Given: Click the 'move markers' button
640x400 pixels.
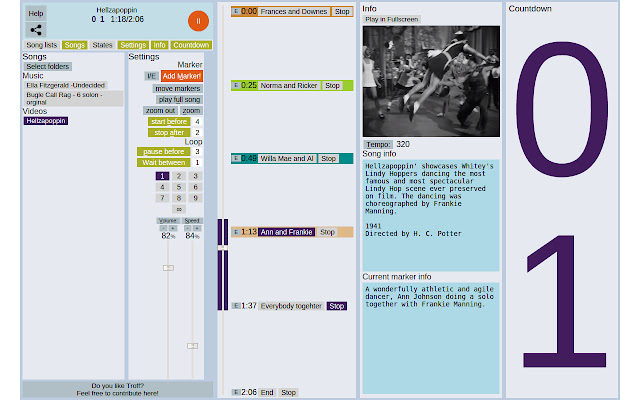Looking at the screenshot, I should coord(178,89).
